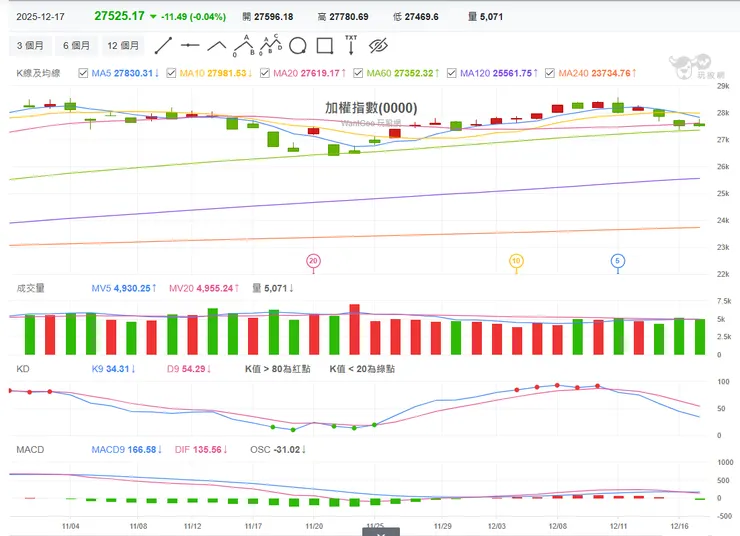The image size is (740, 536).
Task: Select the rectangle drawing tool
Action: (325, 46)
